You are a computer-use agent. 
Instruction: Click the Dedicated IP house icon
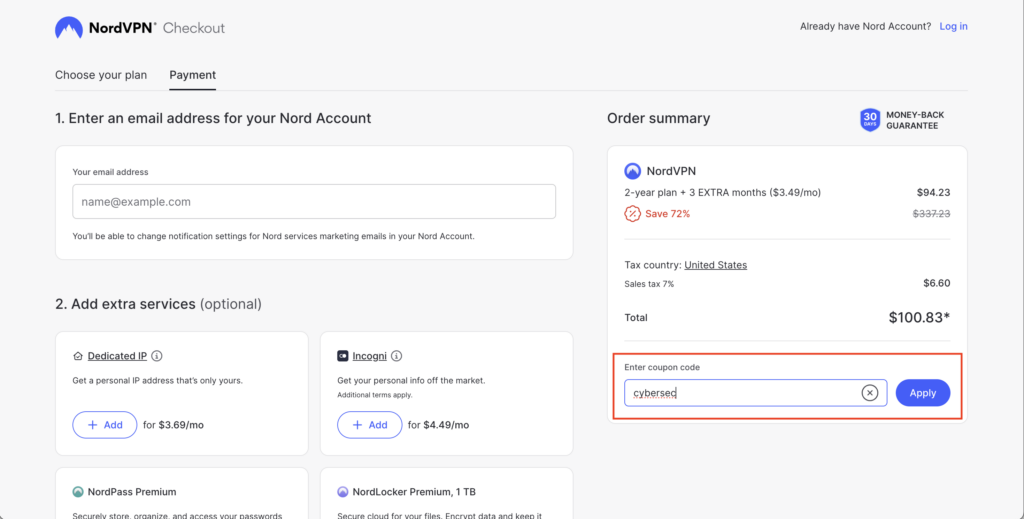[x=78, y=356]
